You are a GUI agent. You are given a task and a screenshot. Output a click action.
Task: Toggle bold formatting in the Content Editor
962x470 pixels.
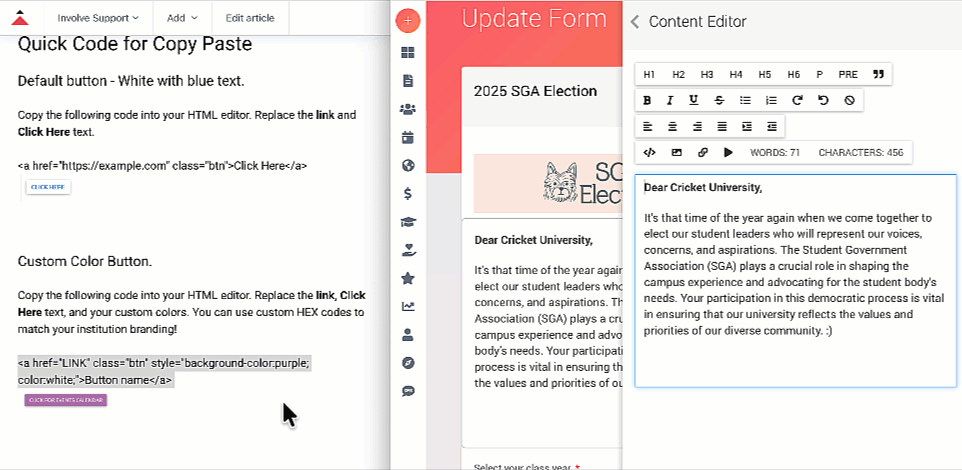[647, 101]
